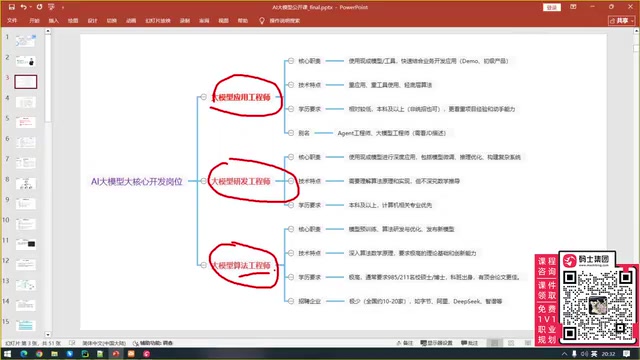Viewport: 640px width, 360px height.
Task: Open the 幻灯片放映 ribbon tab
Action: point(158,20)
